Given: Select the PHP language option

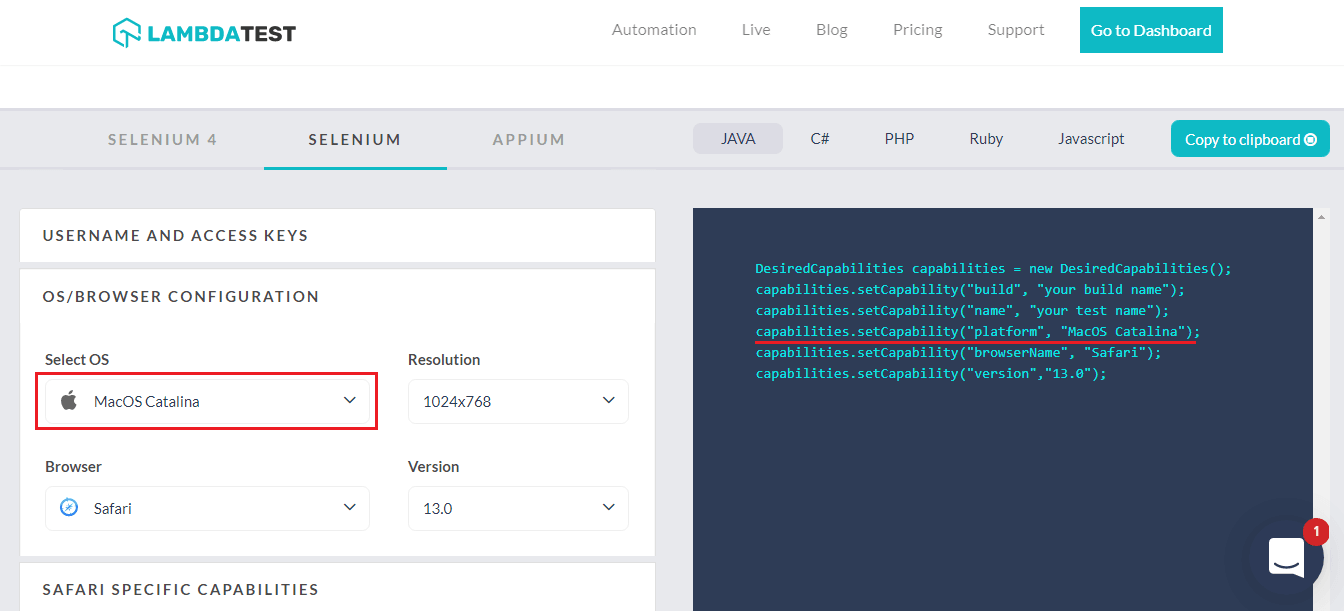Looking at the screenshot, I should 899,139.
